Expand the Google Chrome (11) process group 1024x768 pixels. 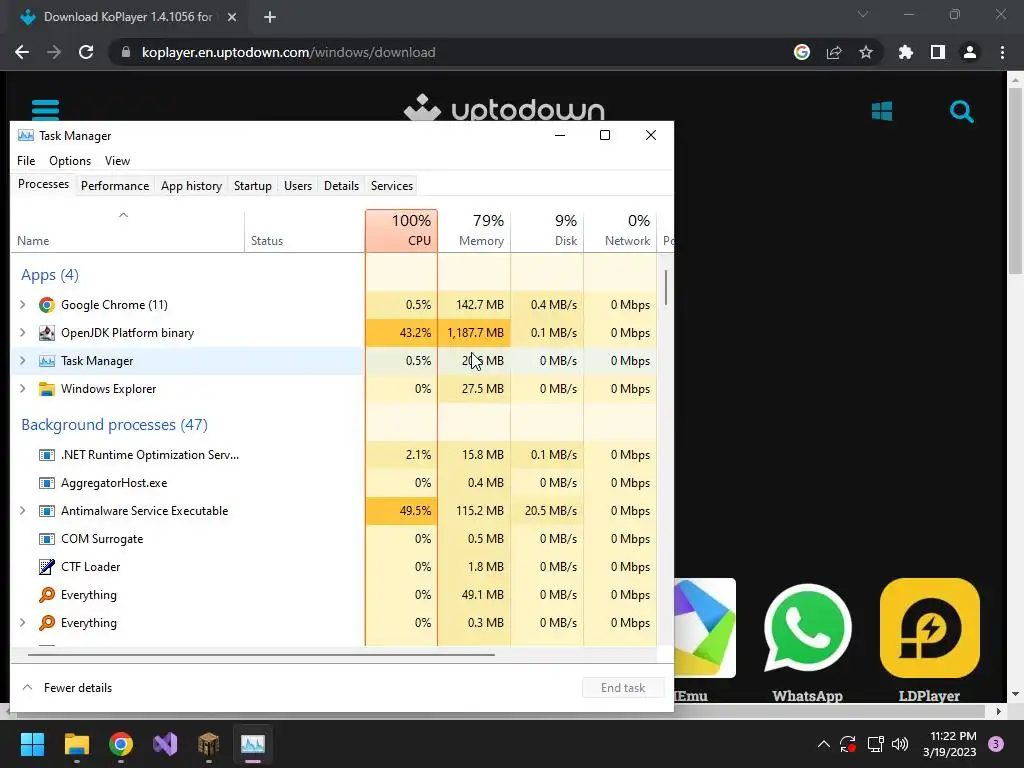23,304
